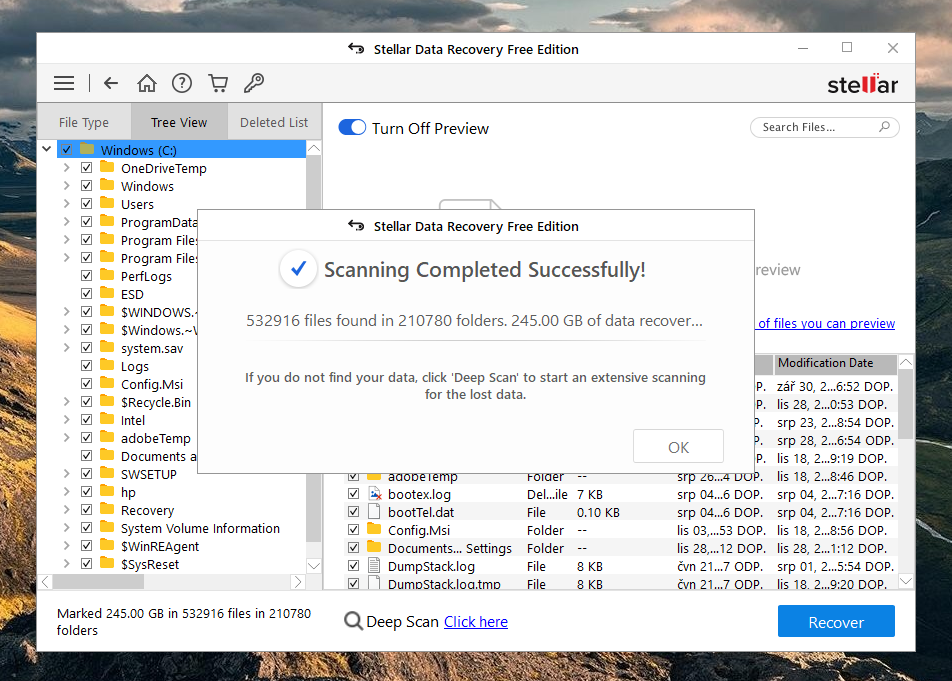The image size is (952, 681).
Task: Turn off the preview toggle
Action: tap(352, 127)
